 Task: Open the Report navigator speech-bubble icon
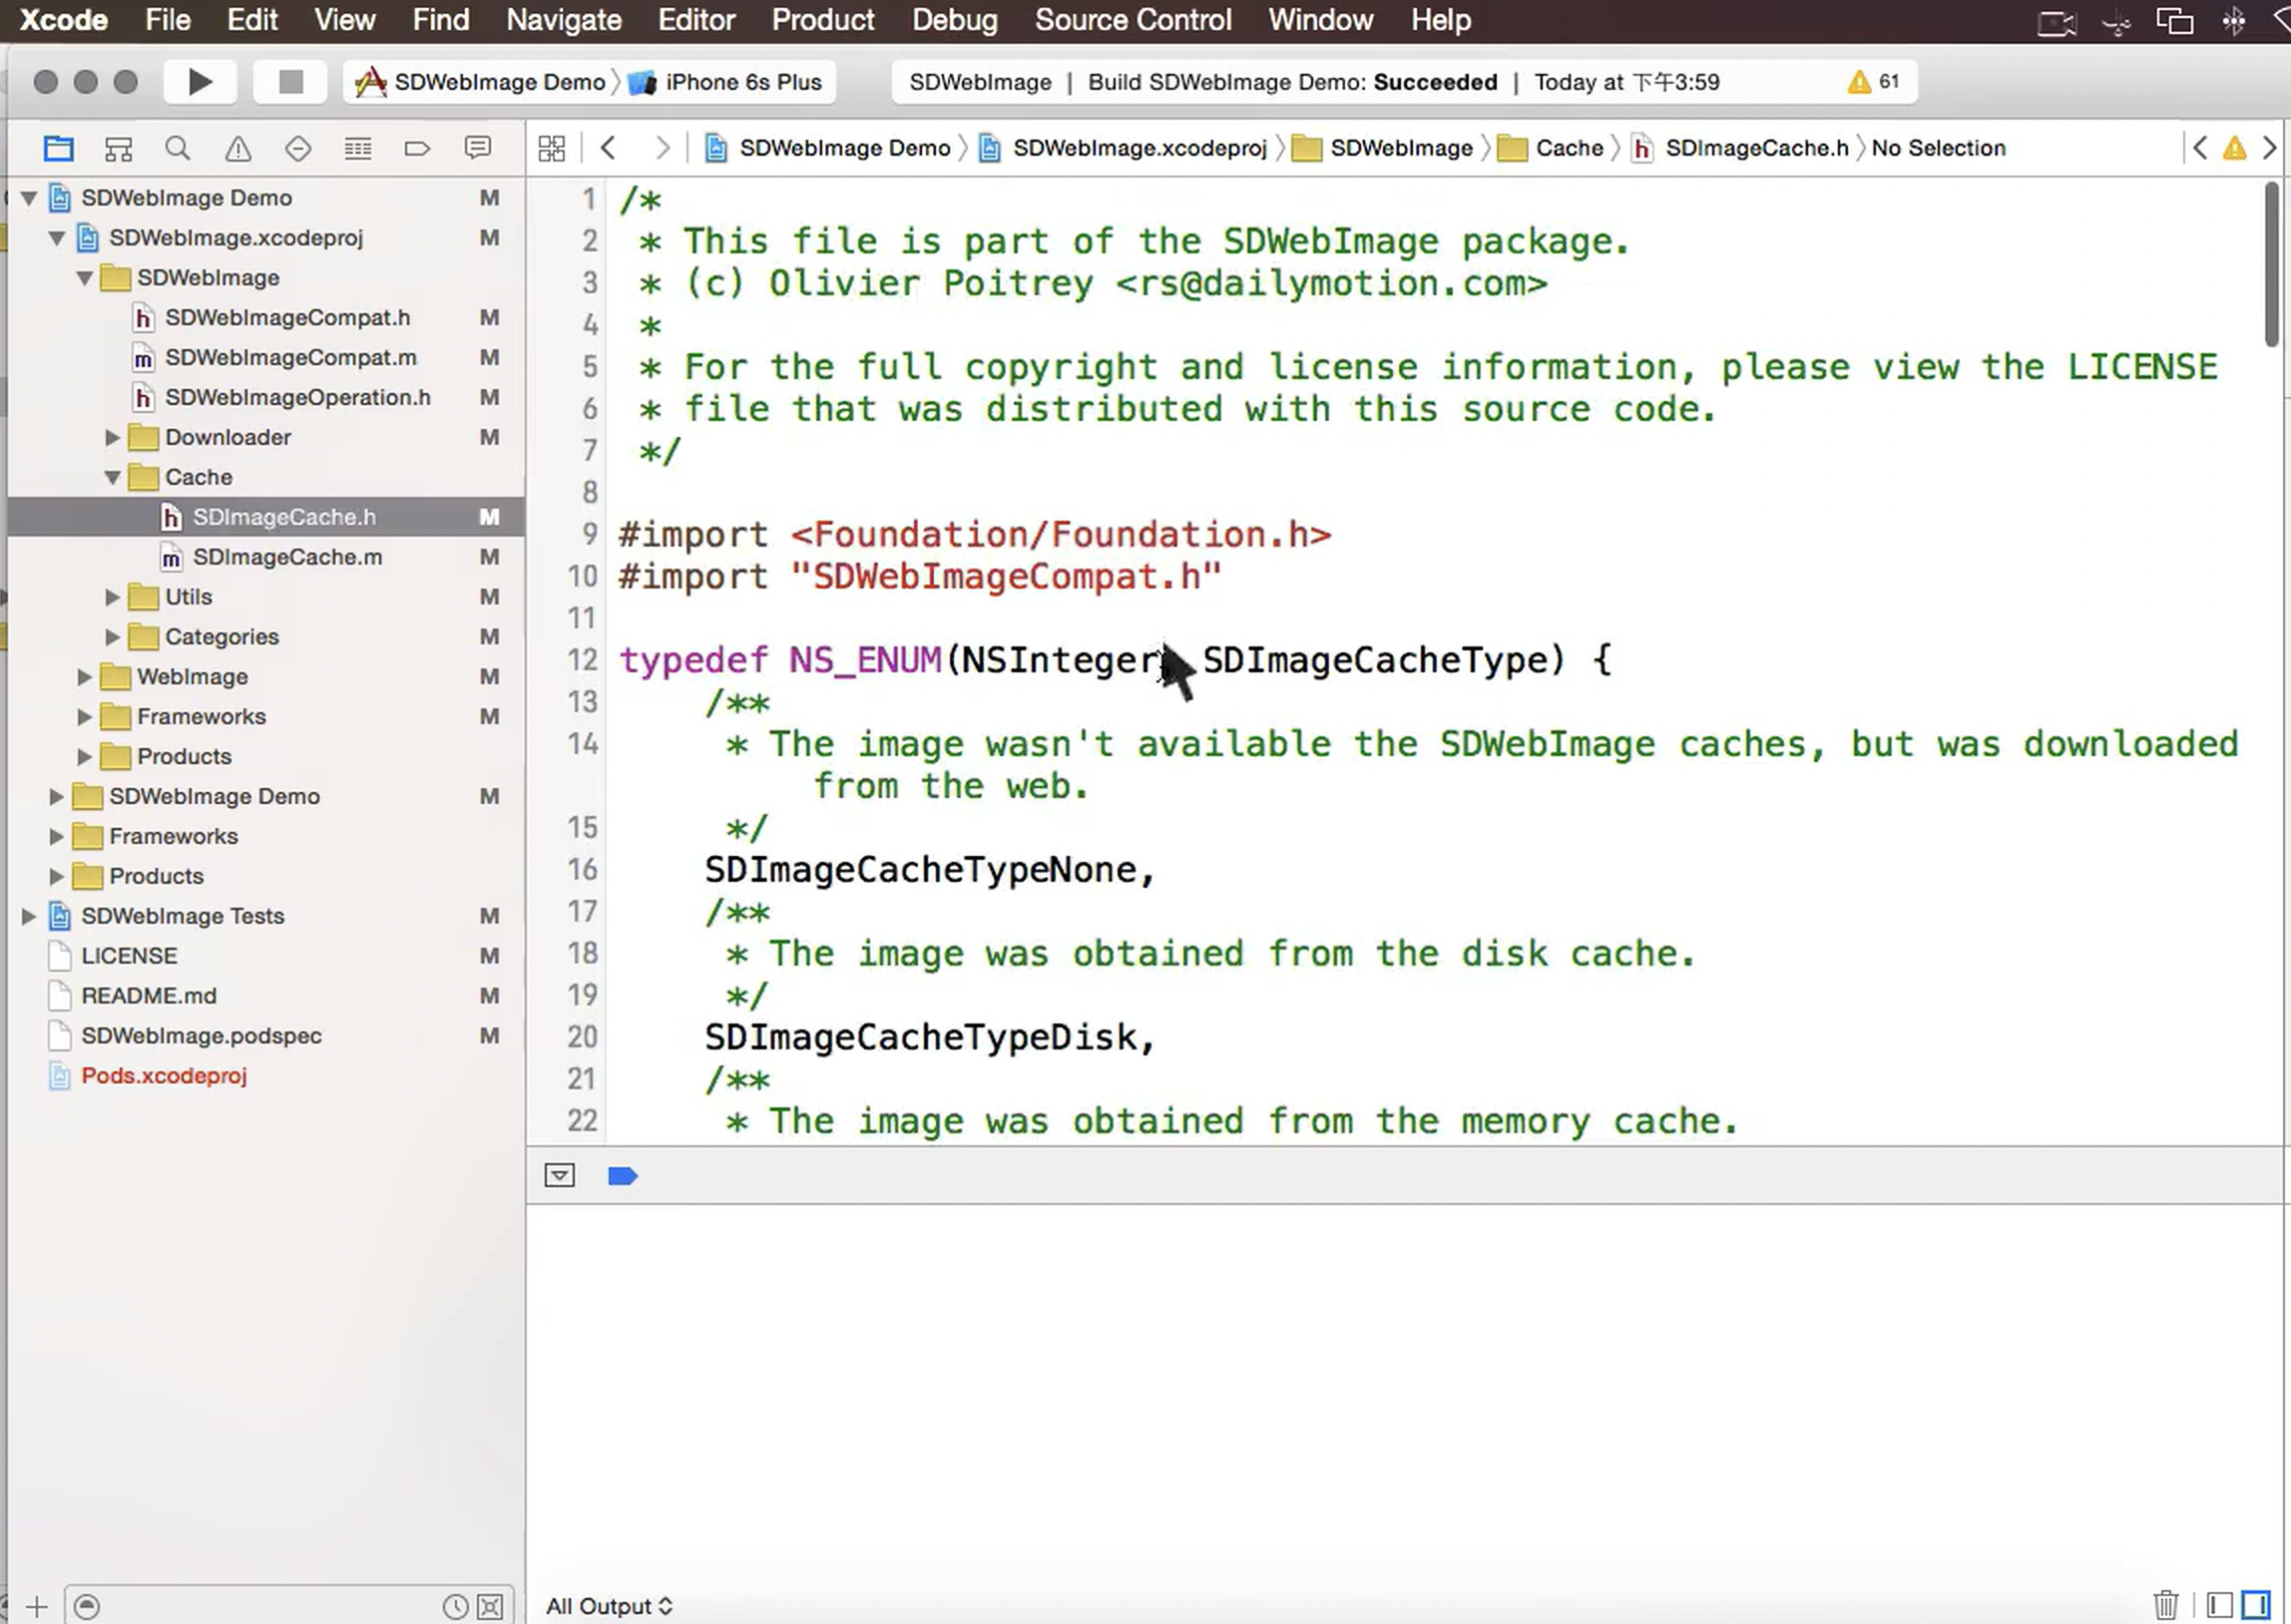click(x=478, y=148)
